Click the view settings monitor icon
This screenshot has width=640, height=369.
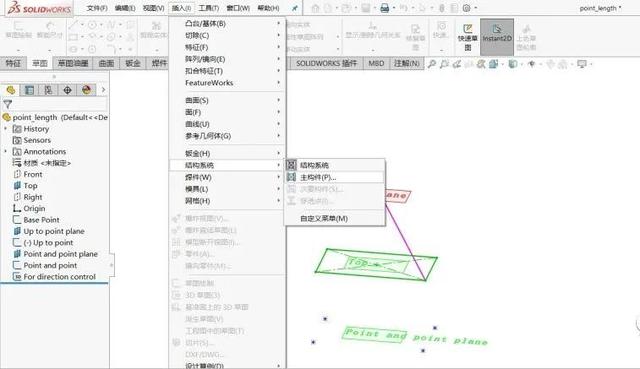[x=582, y=64]
